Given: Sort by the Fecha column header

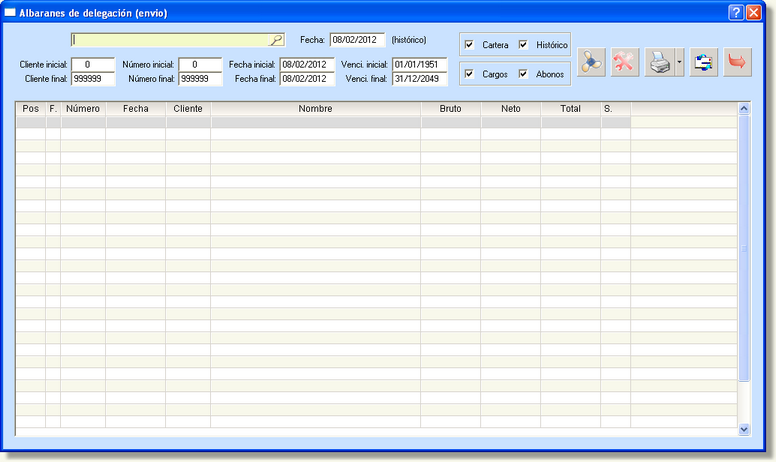Looking at the screenshot, I should click(x=136, y=109).
